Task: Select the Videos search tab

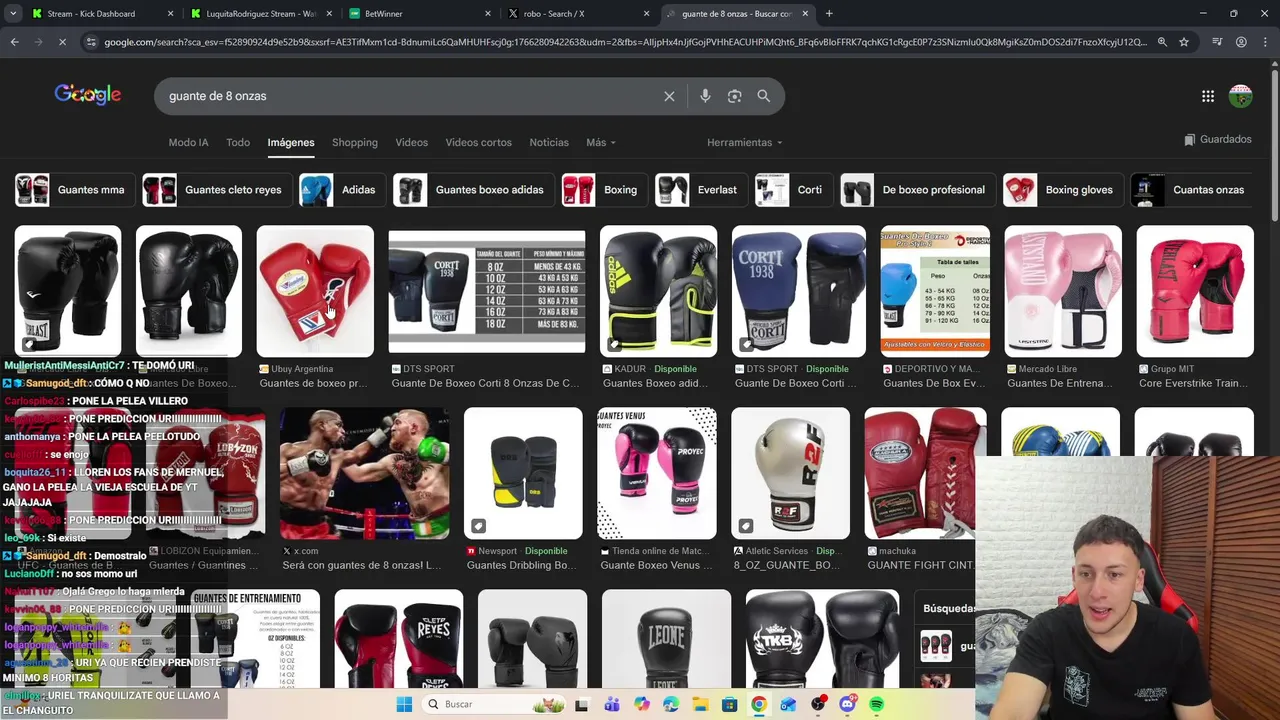Action: point(411,142)
